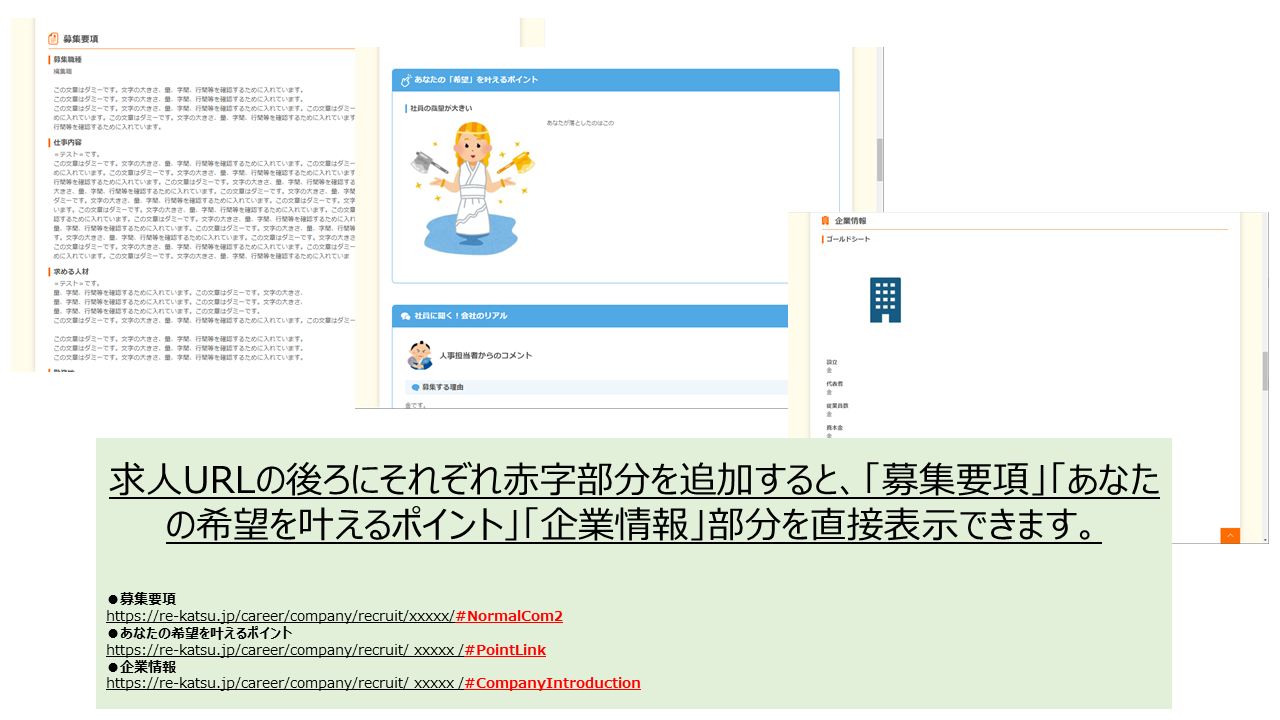Click the key icon beside あなたの「希望」を叶えるポイント
The image size is (1280, 720).
(406, 80)
